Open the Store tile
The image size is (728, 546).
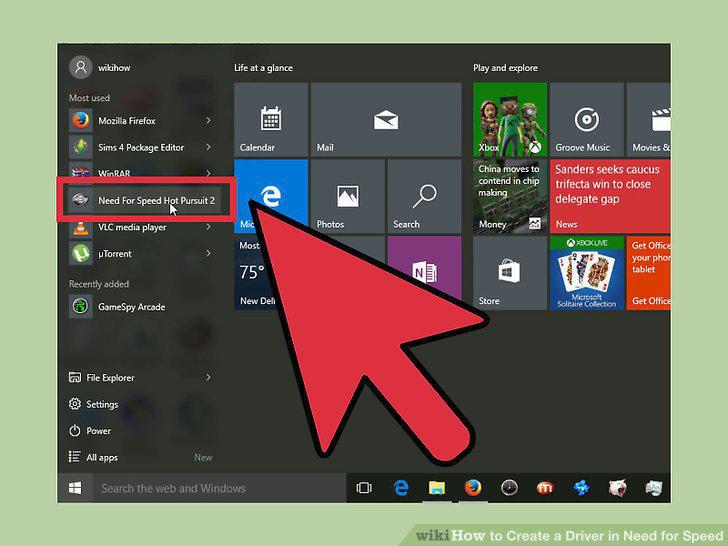510,273
